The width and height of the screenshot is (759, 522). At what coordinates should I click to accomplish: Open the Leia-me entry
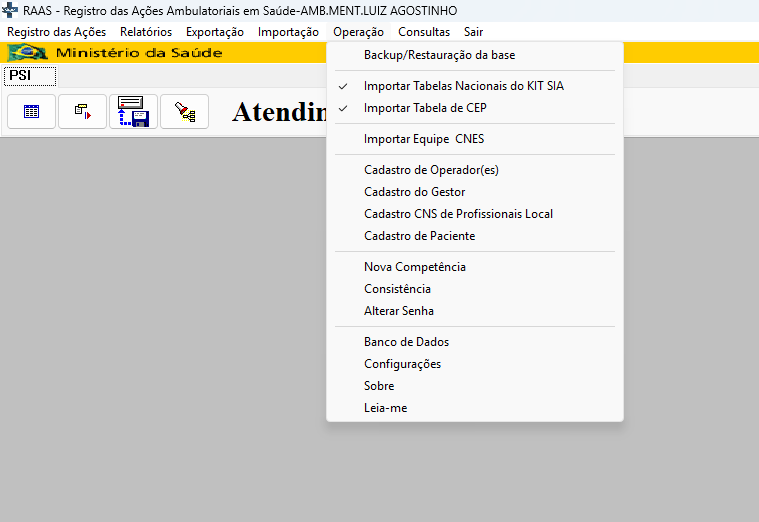[475, 408]
